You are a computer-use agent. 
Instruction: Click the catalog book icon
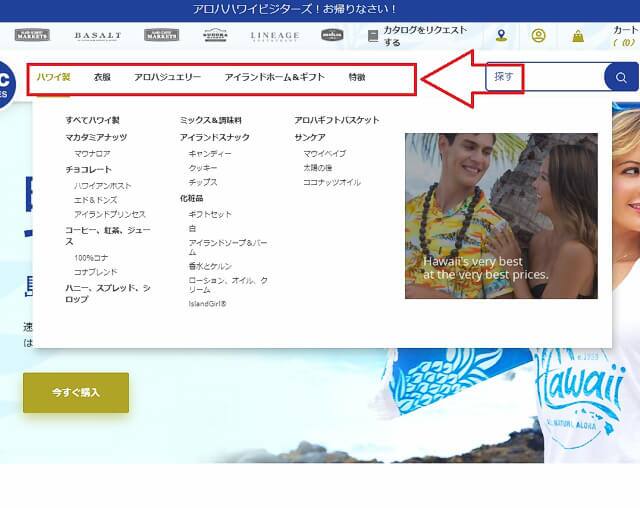[x=373, y=36]
